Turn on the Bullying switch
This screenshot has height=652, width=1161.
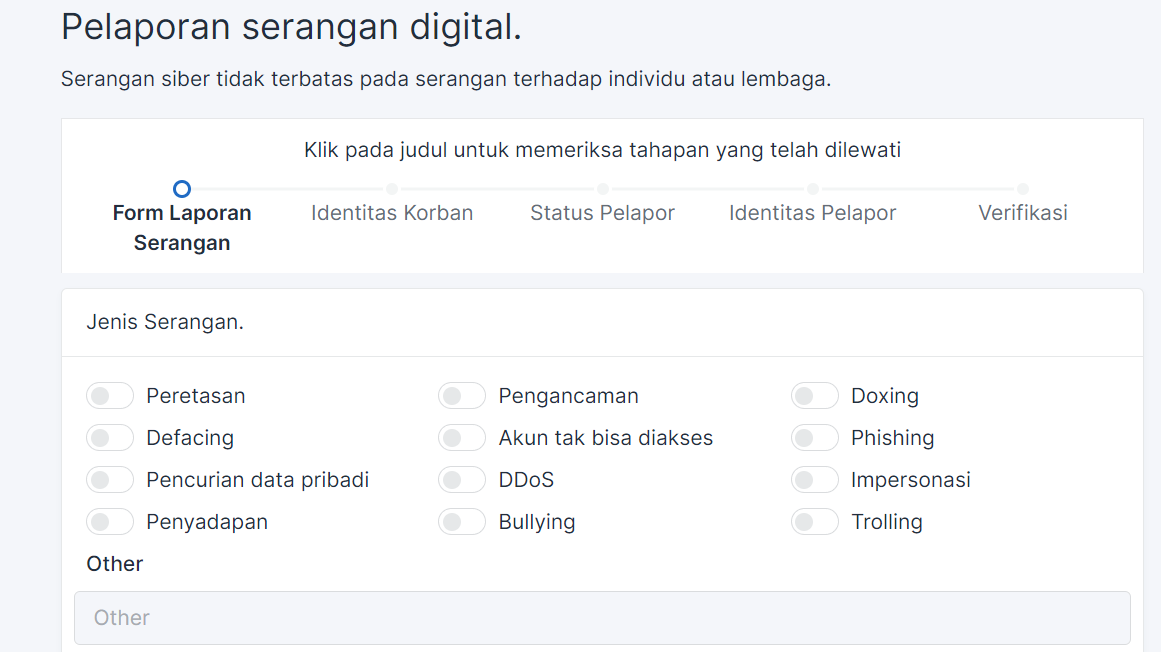pyautogui.click(x=462, y=522)
